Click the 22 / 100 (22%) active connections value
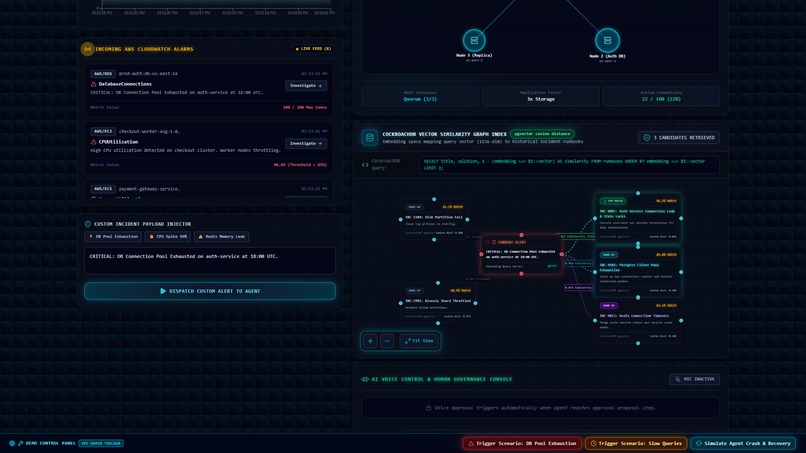Image resolution: width=806 pixels, height=453 pixels. tap(661, 99)
